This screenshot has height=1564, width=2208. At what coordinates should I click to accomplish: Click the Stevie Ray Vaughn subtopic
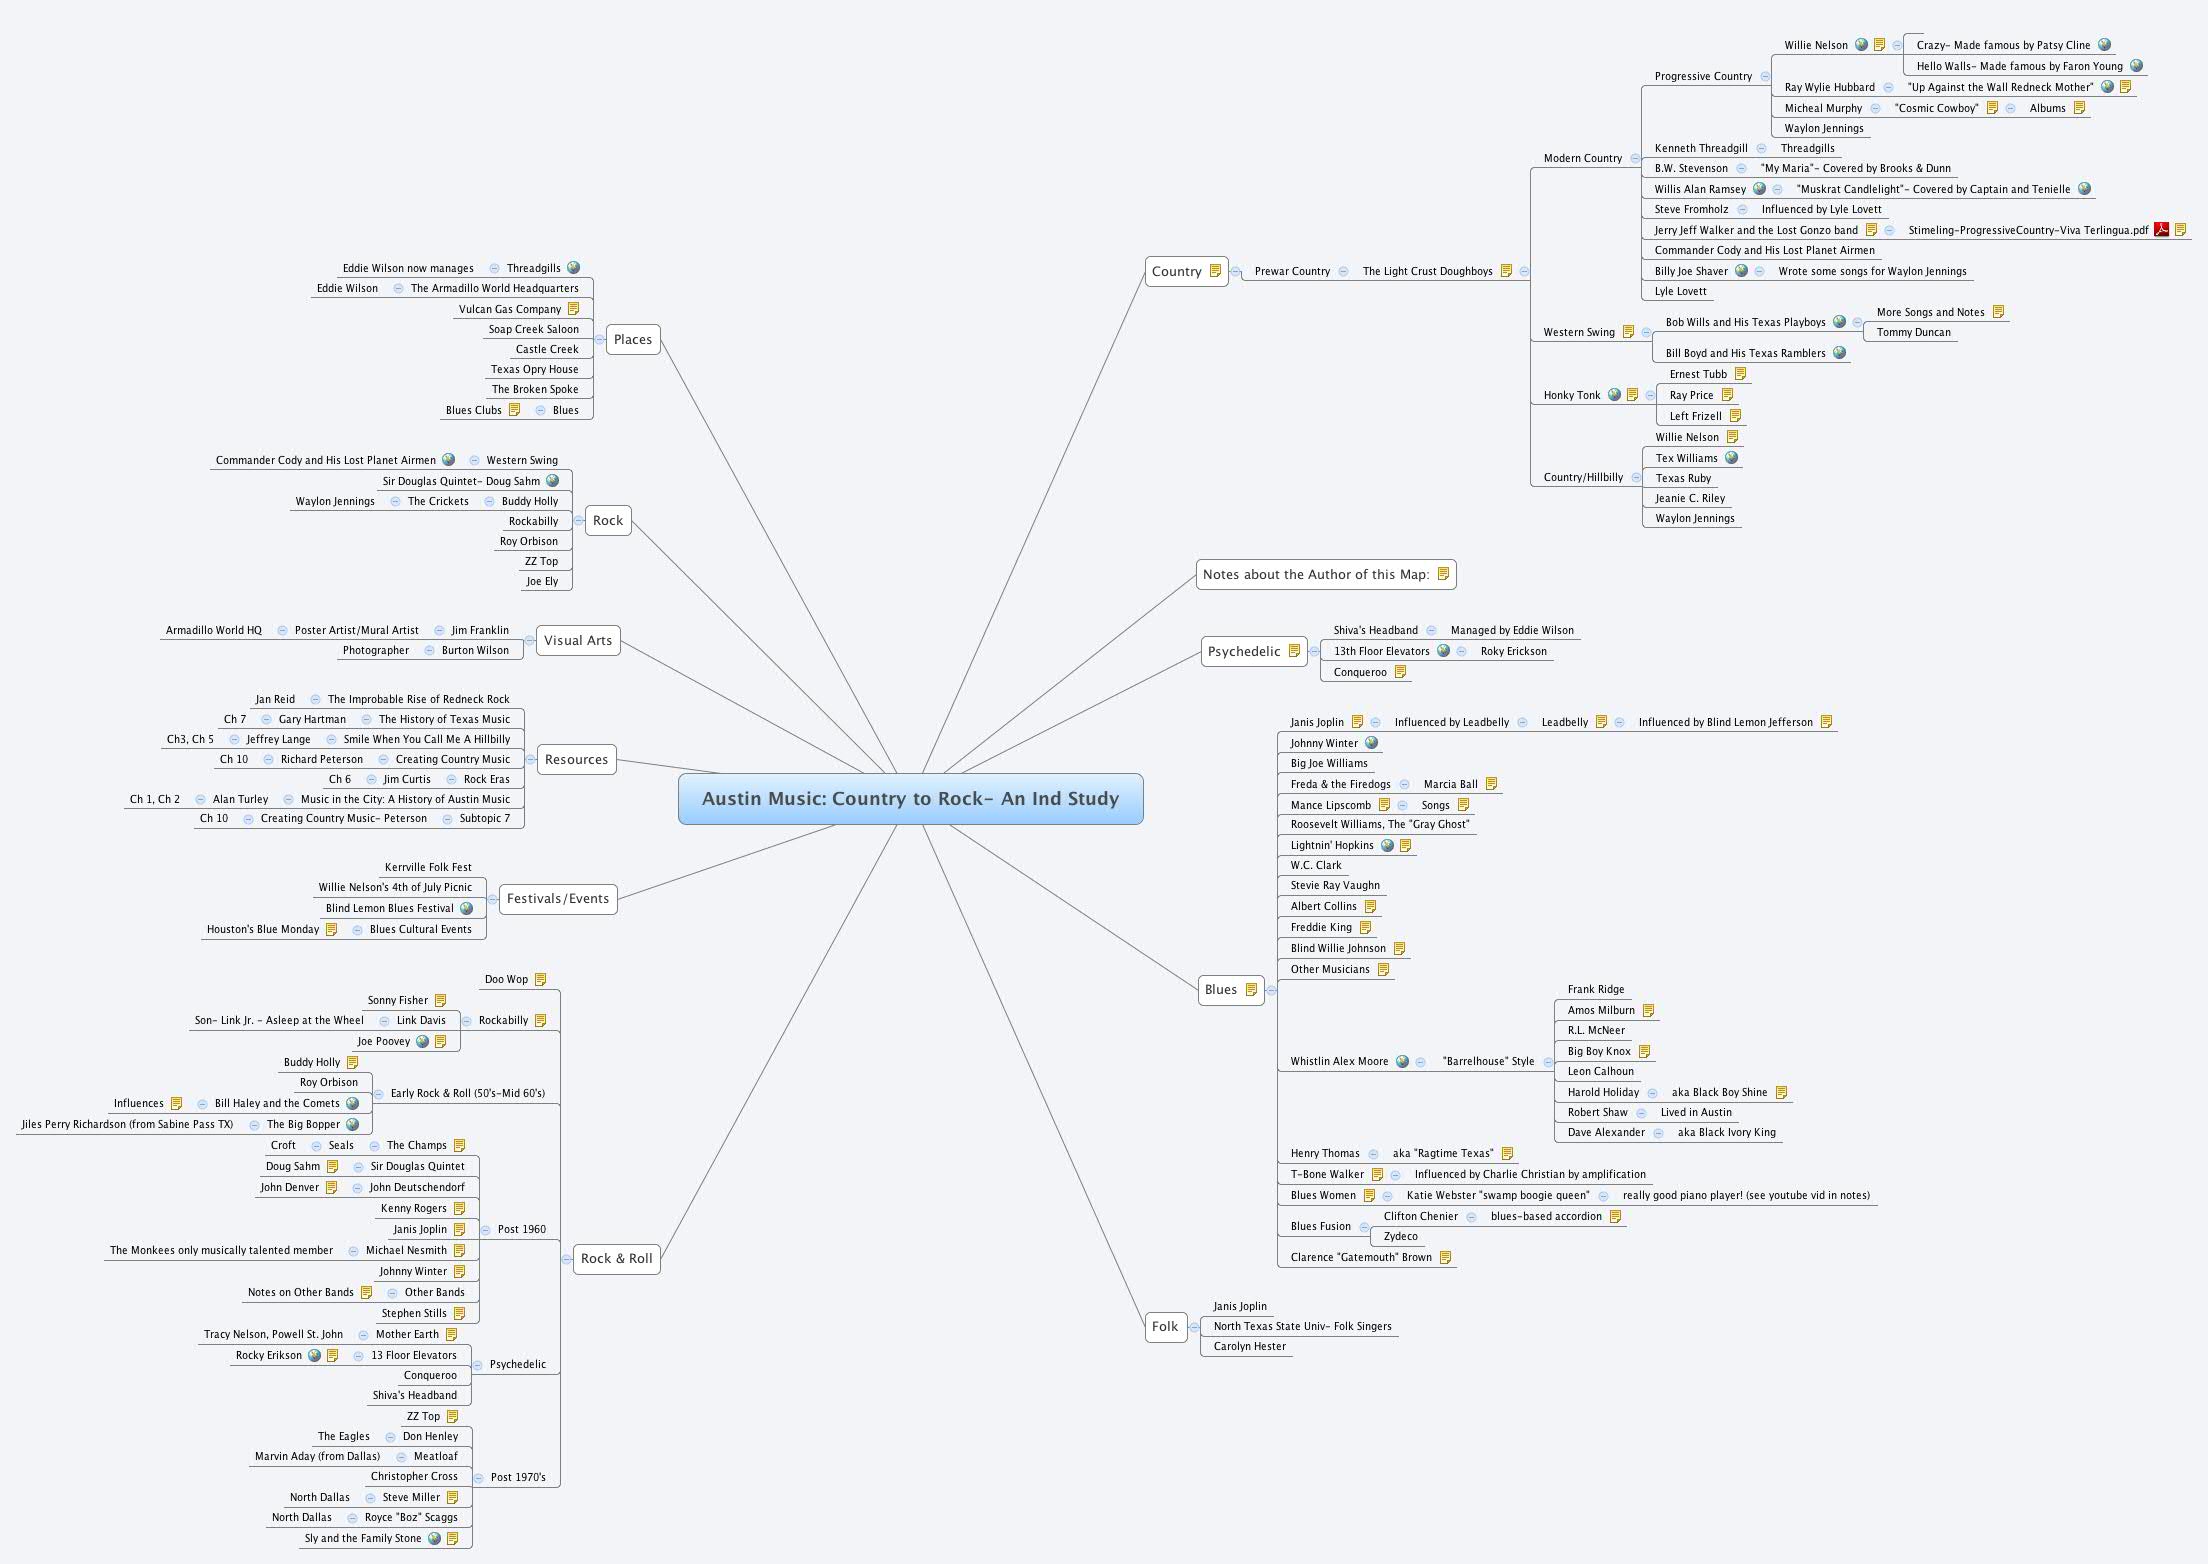[1334, 885]
